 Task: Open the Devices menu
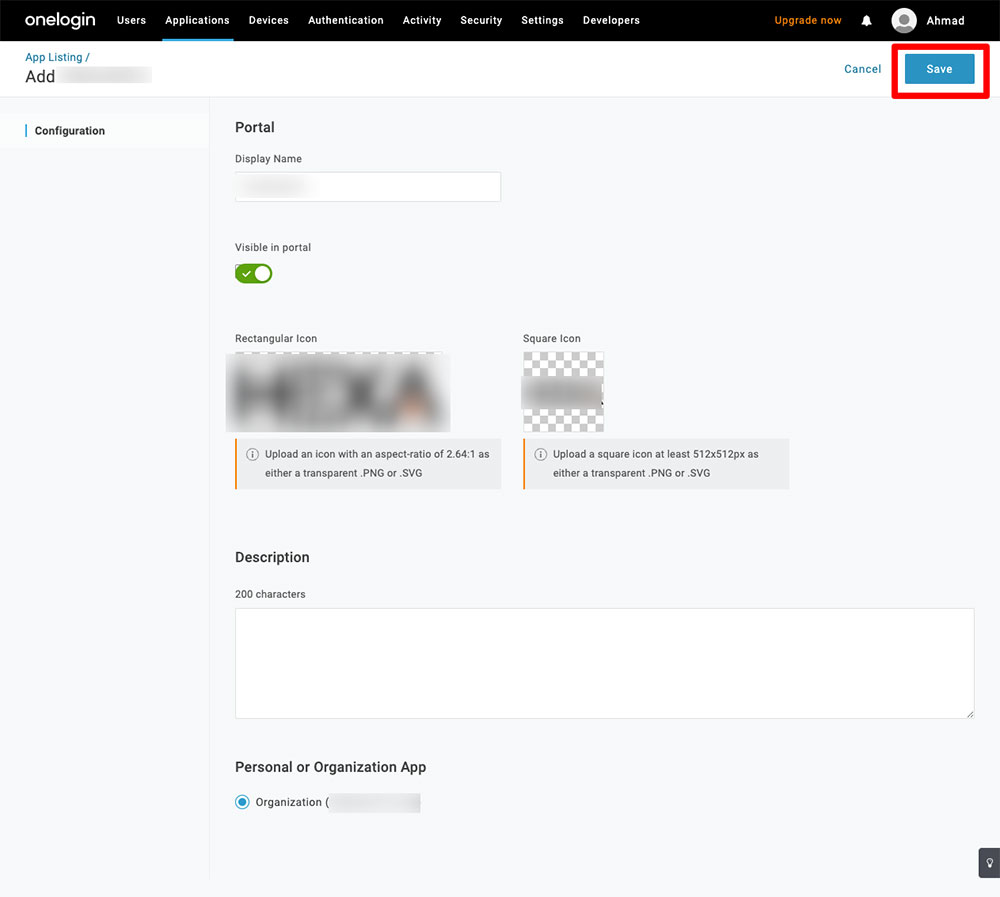pos(268,20)
